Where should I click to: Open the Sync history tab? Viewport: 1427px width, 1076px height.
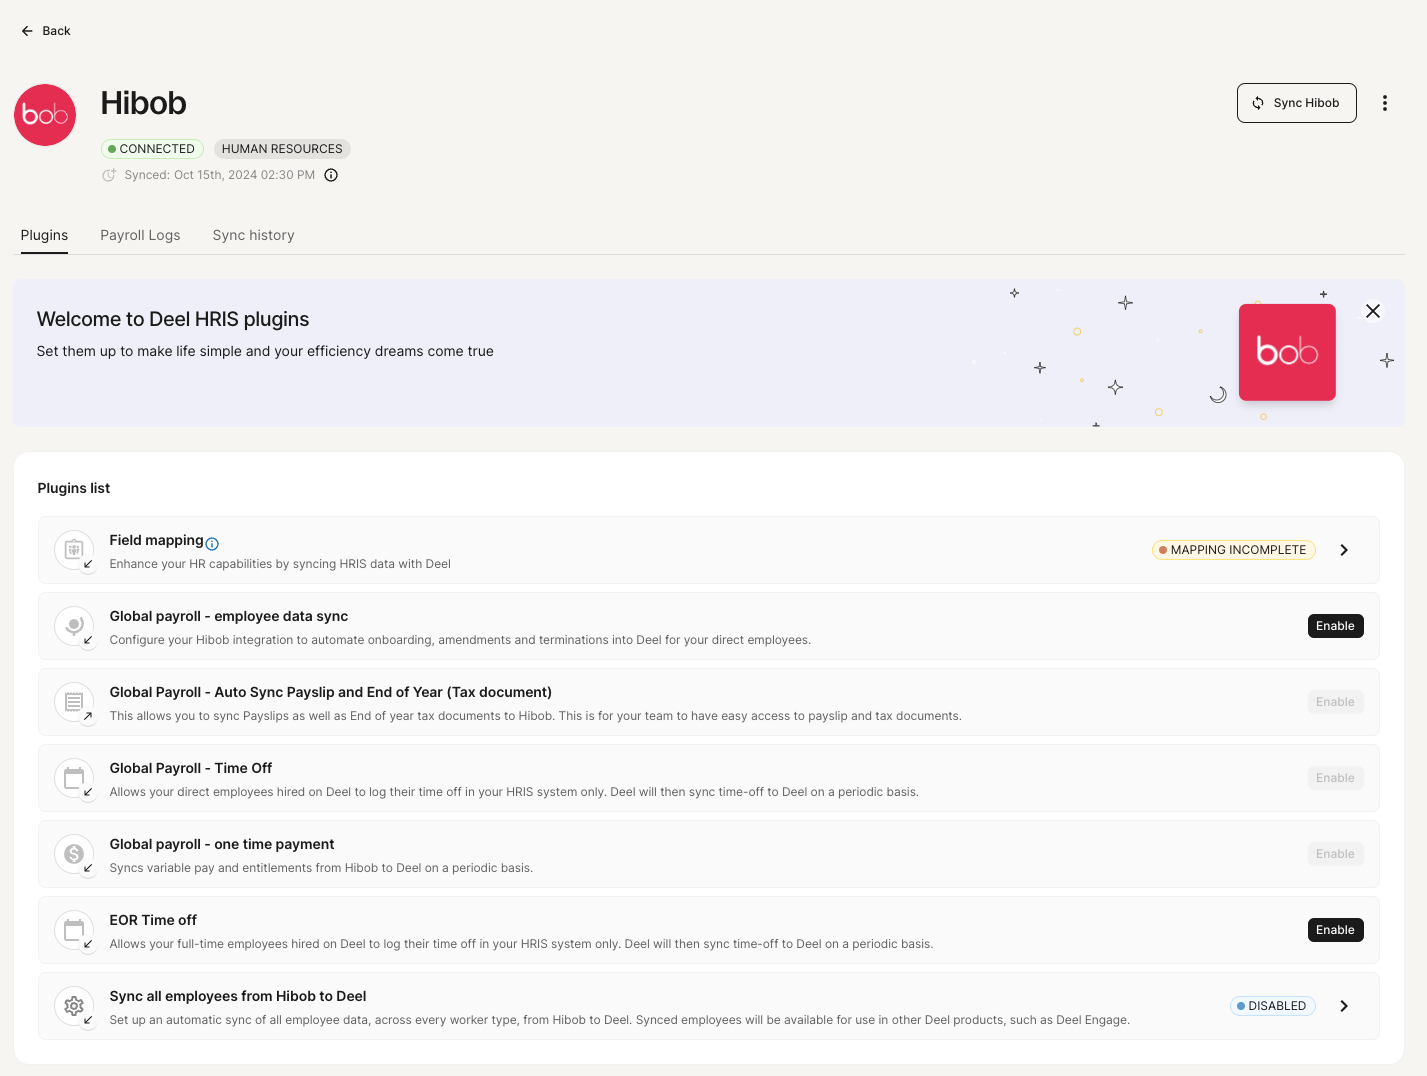253,235
